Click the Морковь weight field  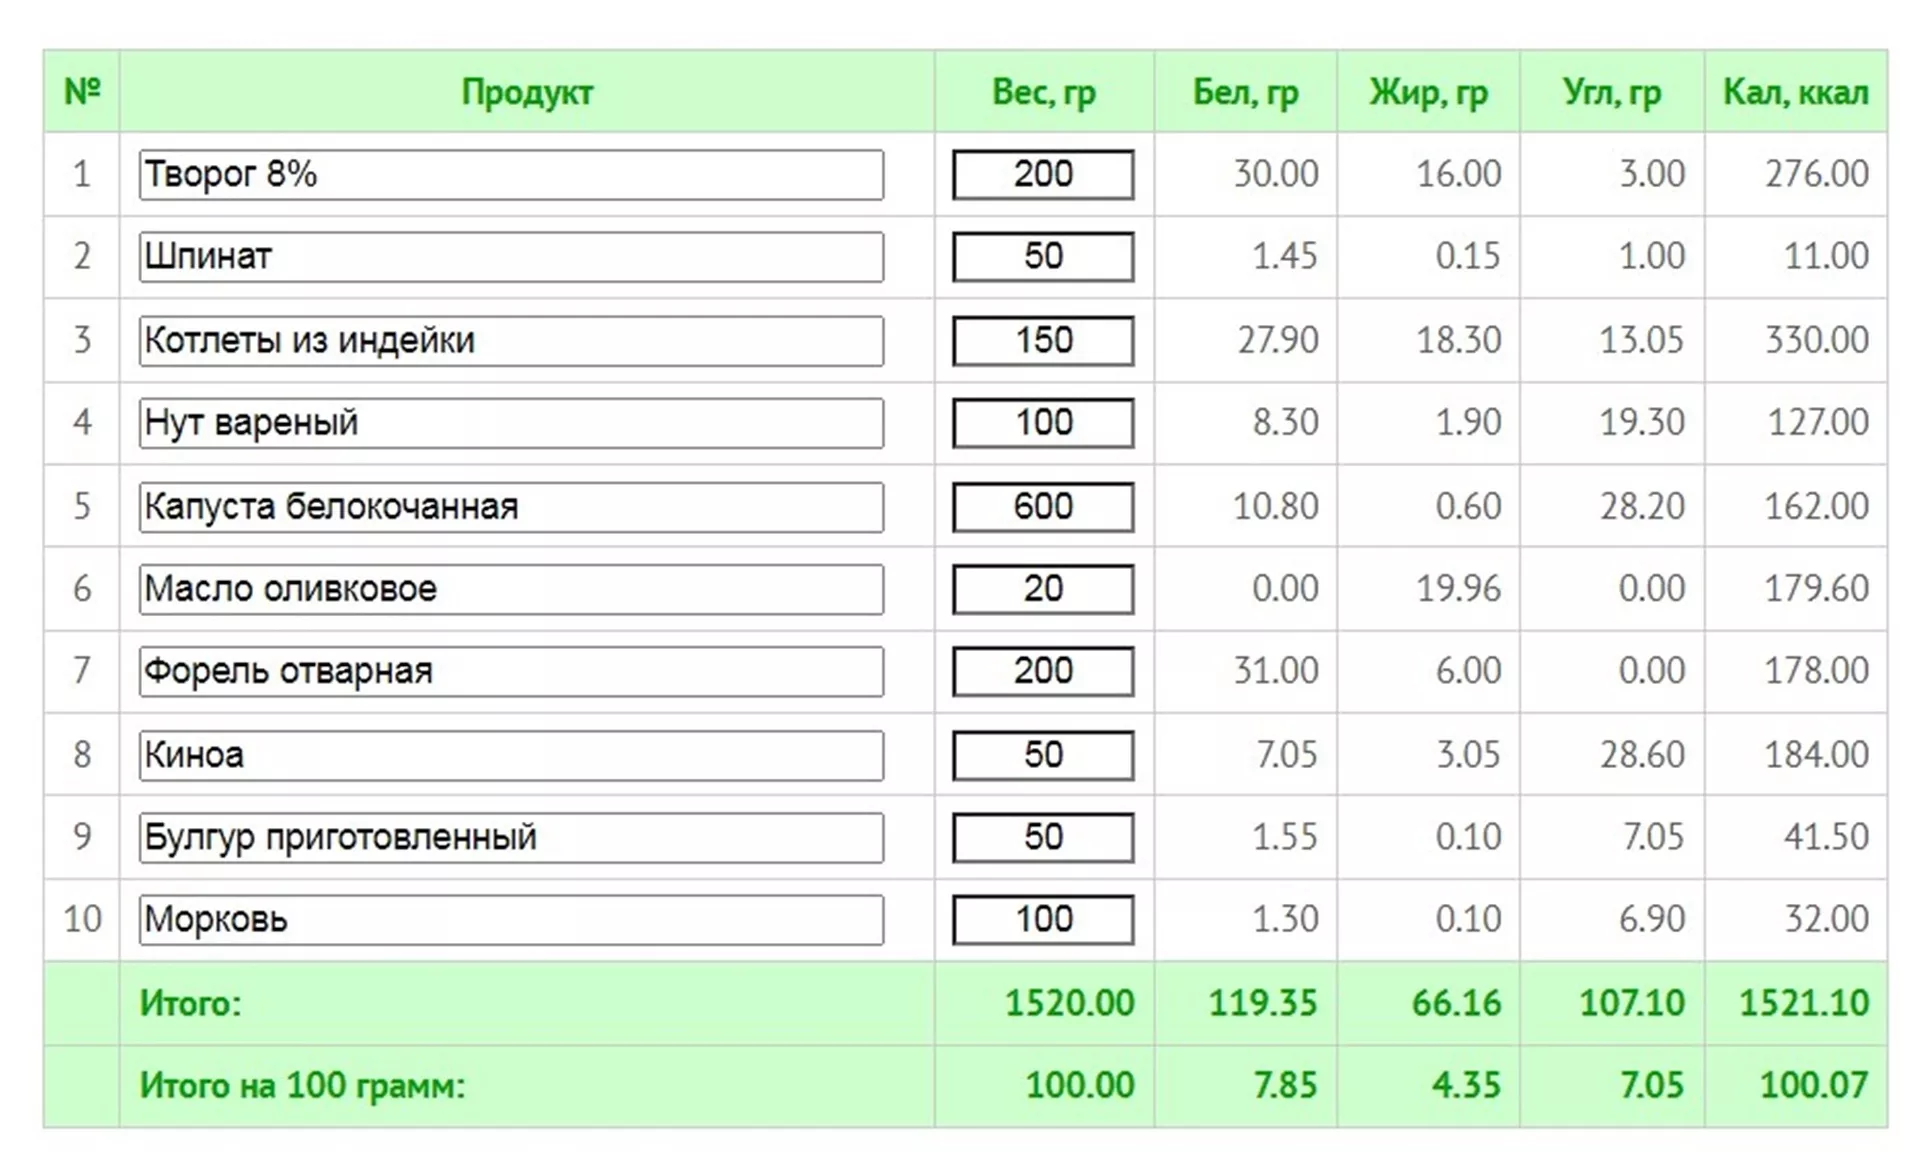(x=1043, y=920)
